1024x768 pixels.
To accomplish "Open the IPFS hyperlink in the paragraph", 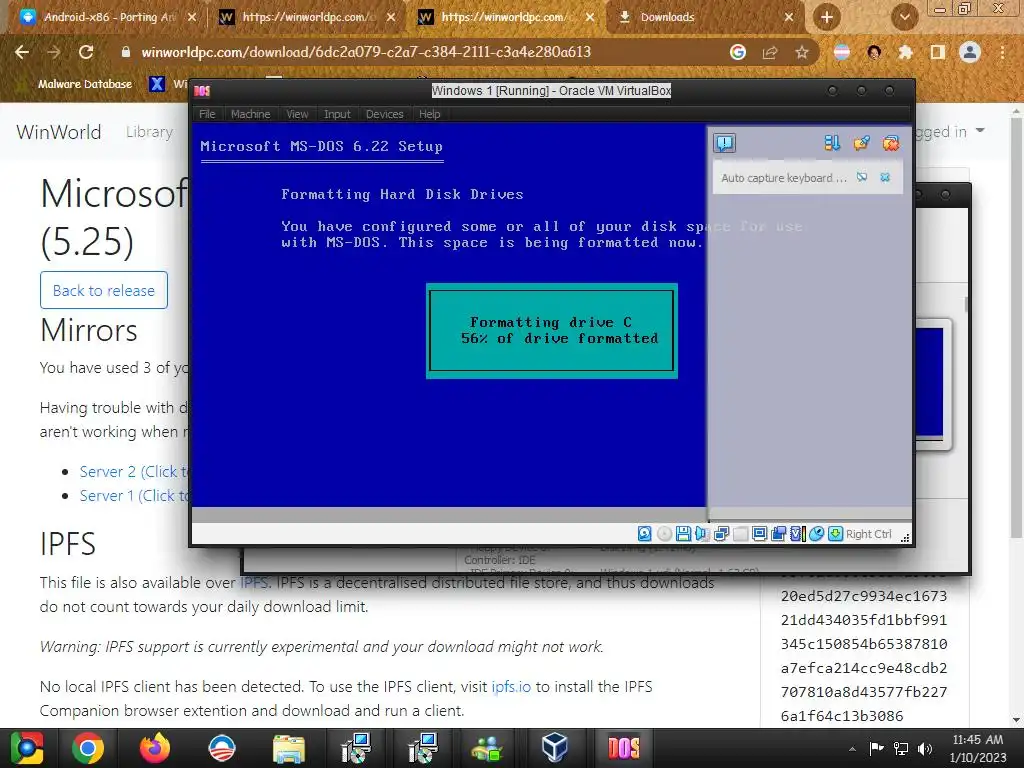I will 254,583.
